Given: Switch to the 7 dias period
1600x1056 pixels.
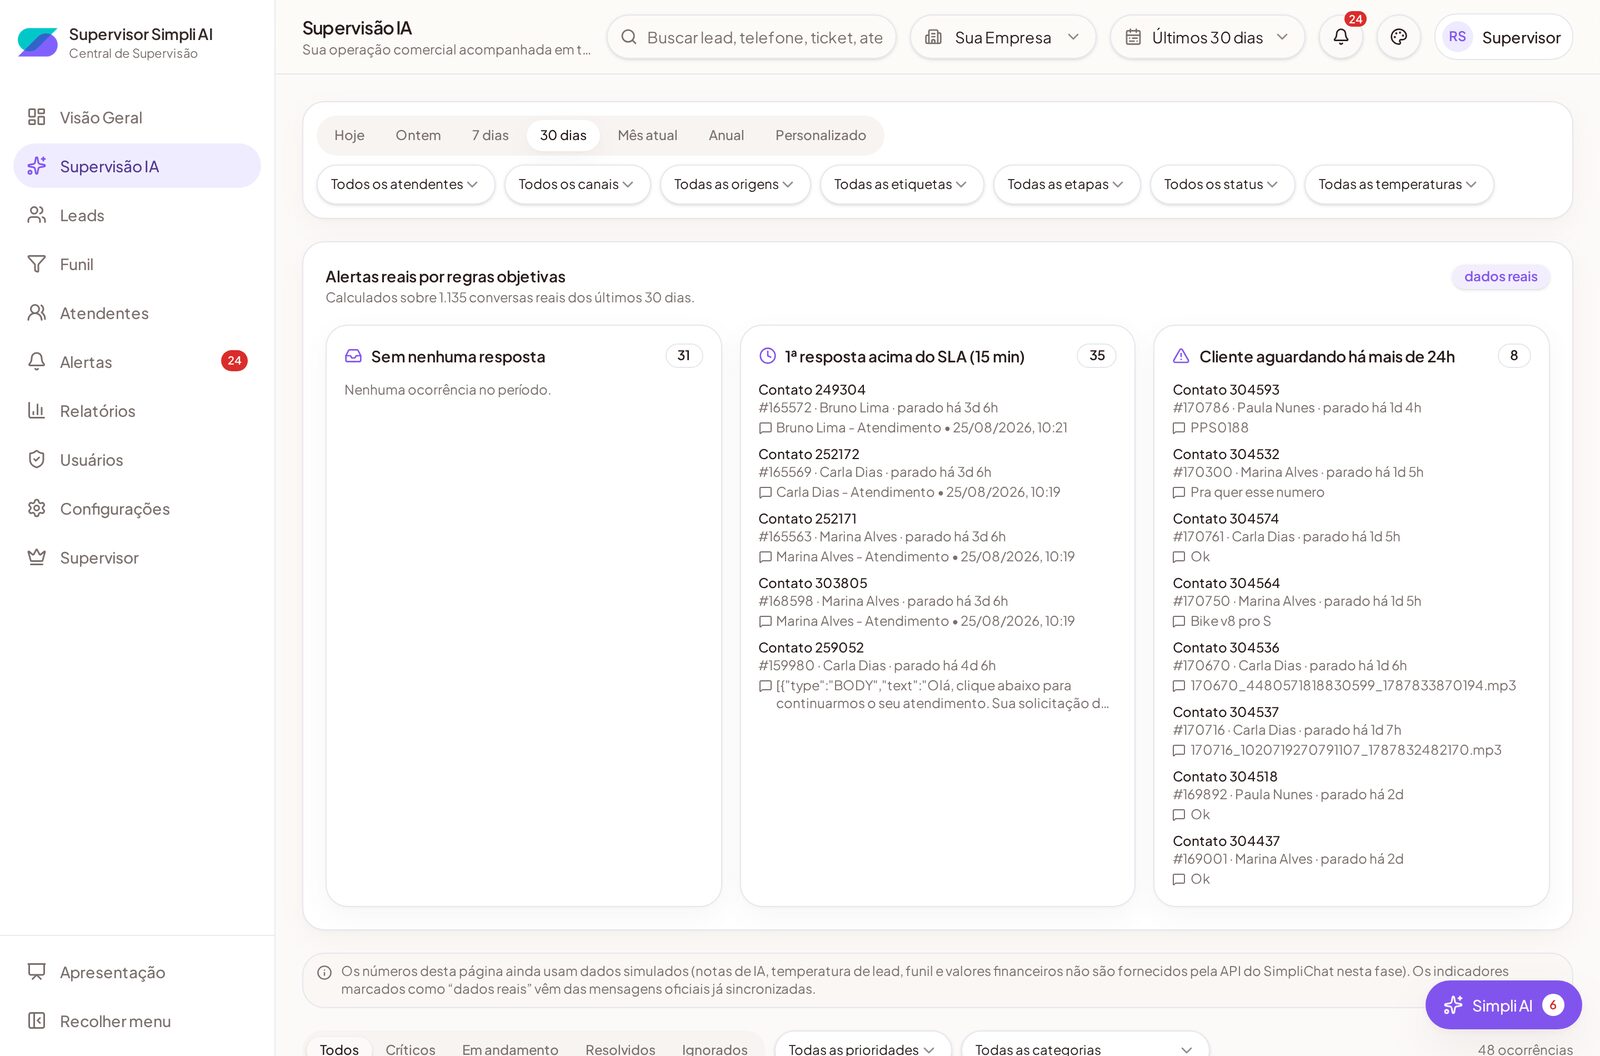Looking at the screenshot, I should pyautogui.click(x=490, y=135).
